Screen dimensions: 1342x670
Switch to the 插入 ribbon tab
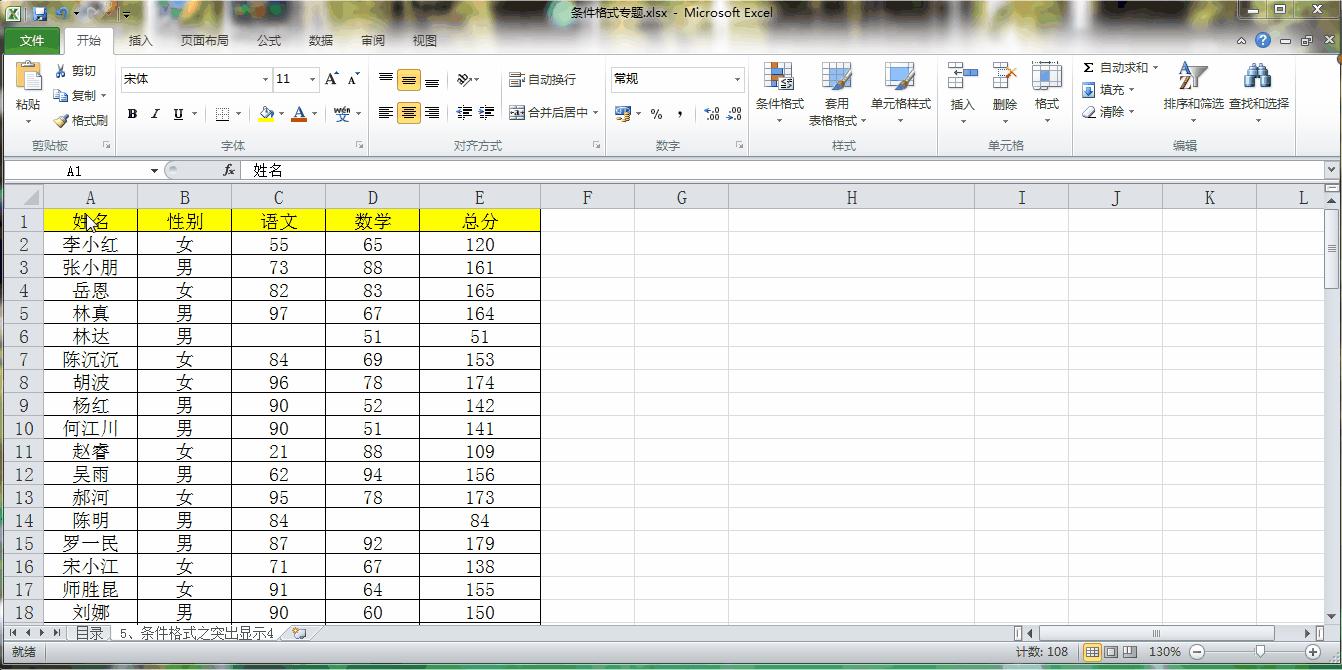138,41
